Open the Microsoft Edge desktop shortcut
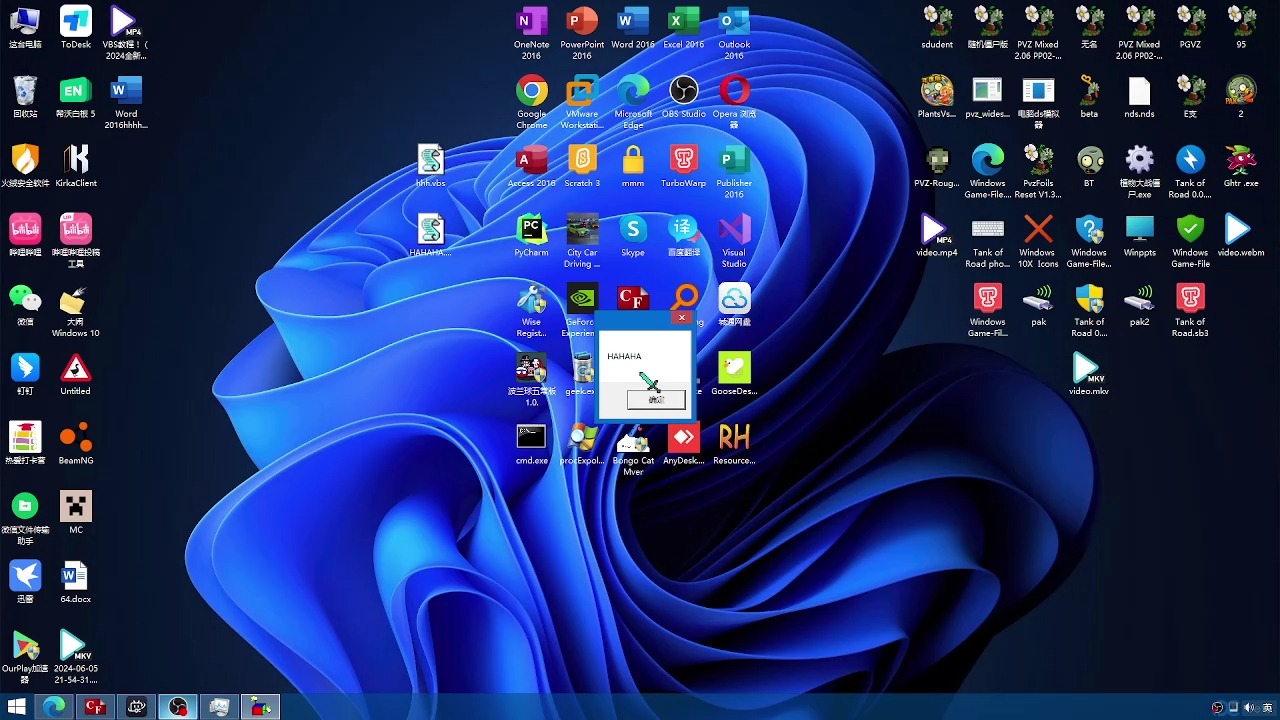The width and height of the screenshot is (1280, 720). 633,101
